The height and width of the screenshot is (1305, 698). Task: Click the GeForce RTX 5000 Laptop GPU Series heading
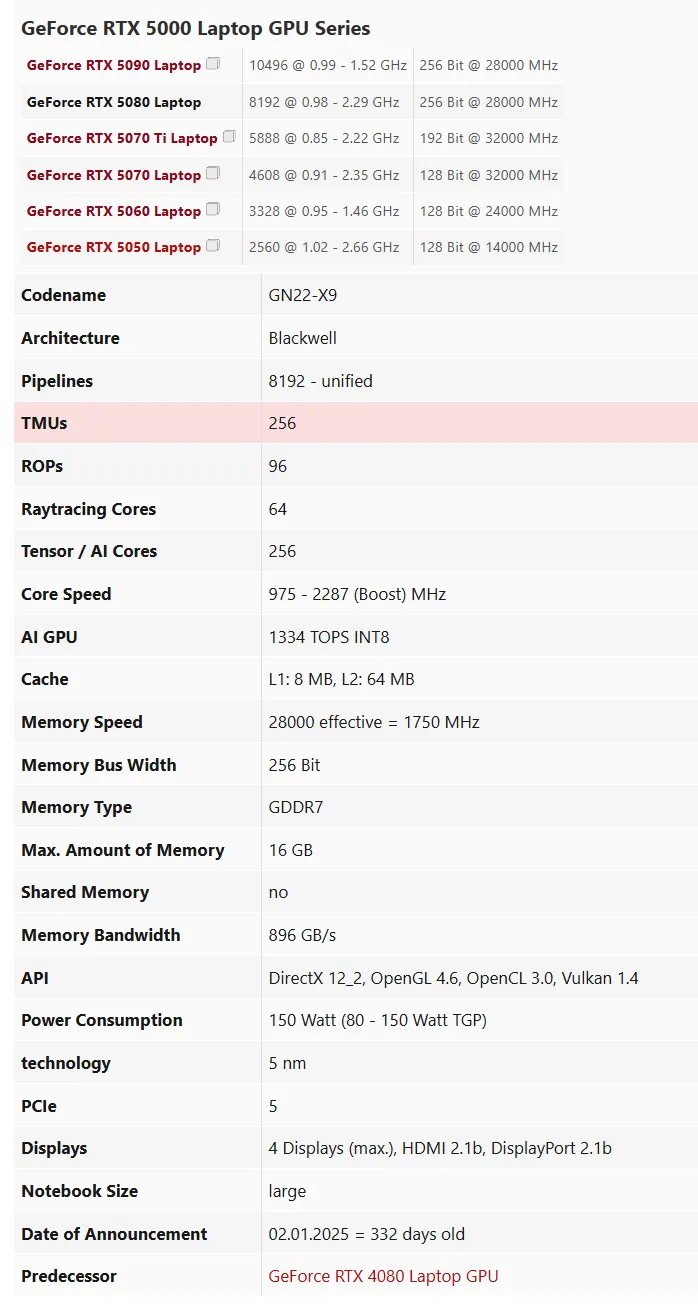tap(195, 29)
